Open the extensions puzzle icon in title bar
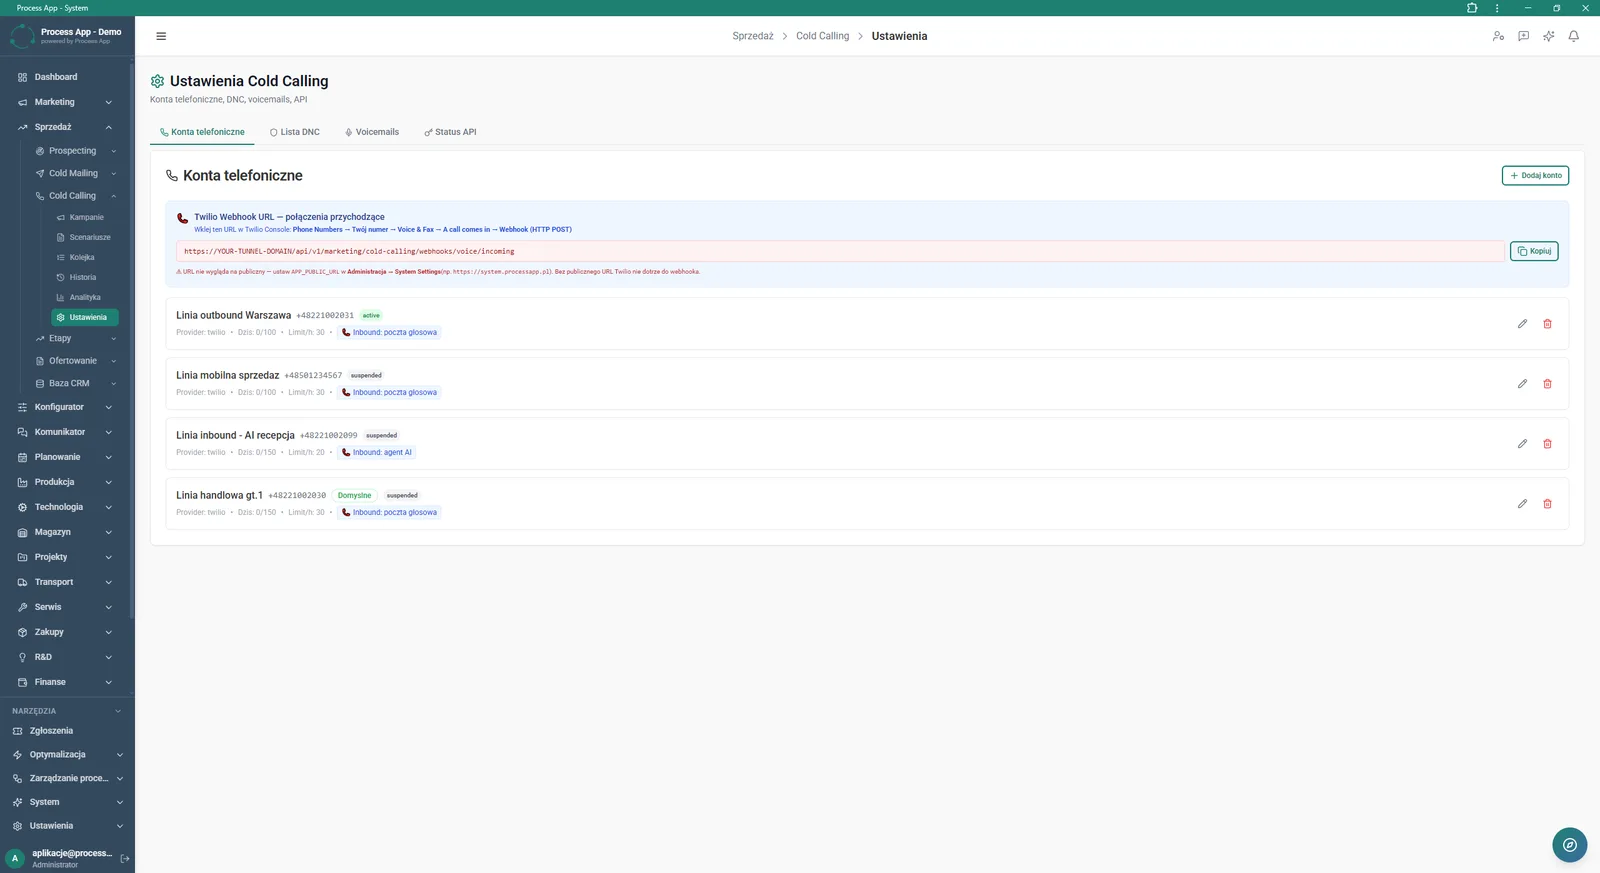The height and width of the screenshot is (873, 1600). coord(1472,8)
